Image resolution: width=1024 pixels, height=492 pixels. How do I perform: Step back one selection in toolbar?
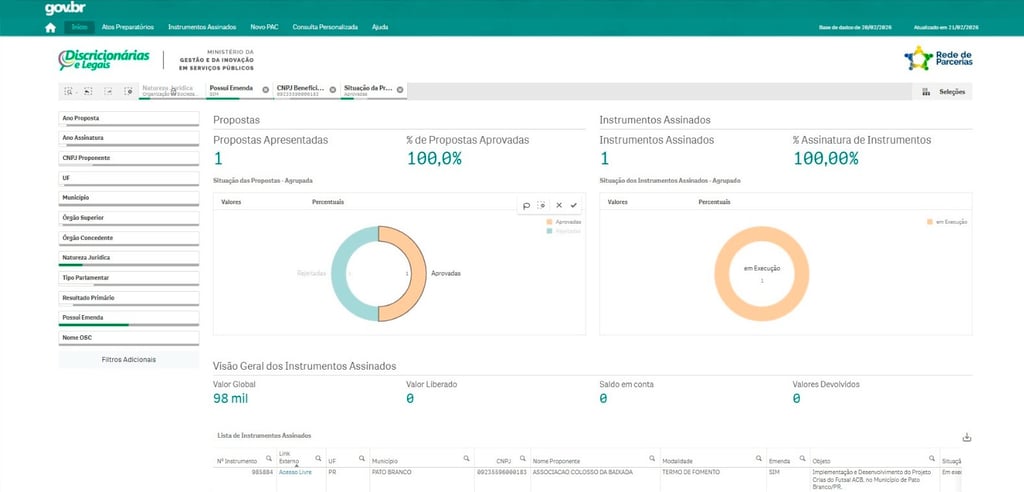[88, 91]
